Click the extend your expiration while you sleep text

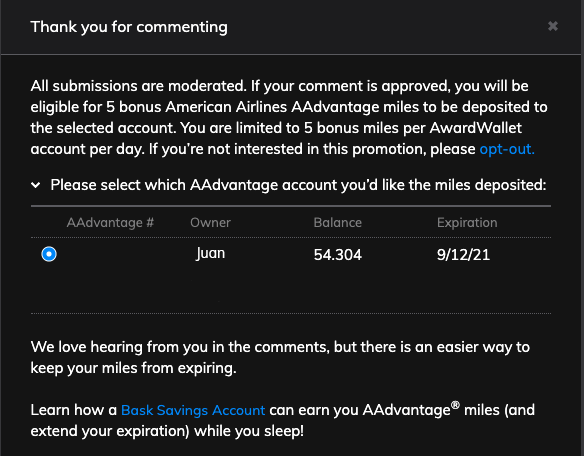point(167,431)
